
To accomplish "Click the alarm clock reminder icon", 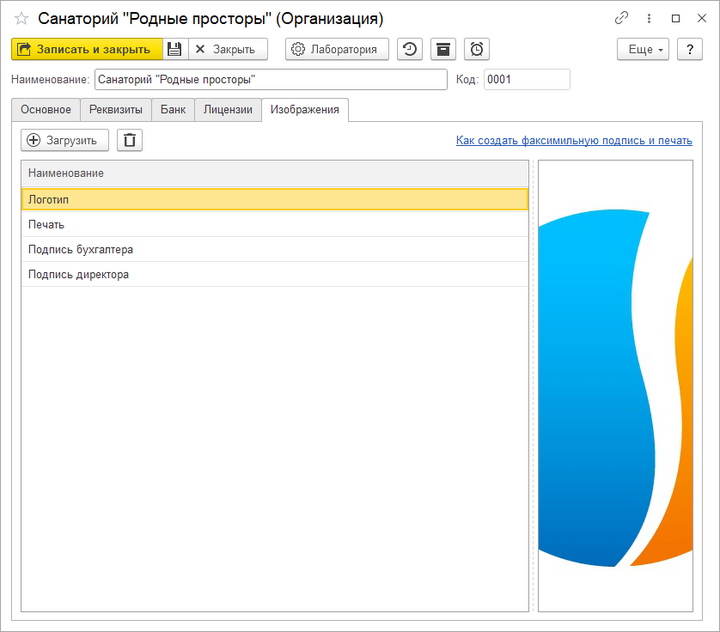I will [x=476, y=49].
